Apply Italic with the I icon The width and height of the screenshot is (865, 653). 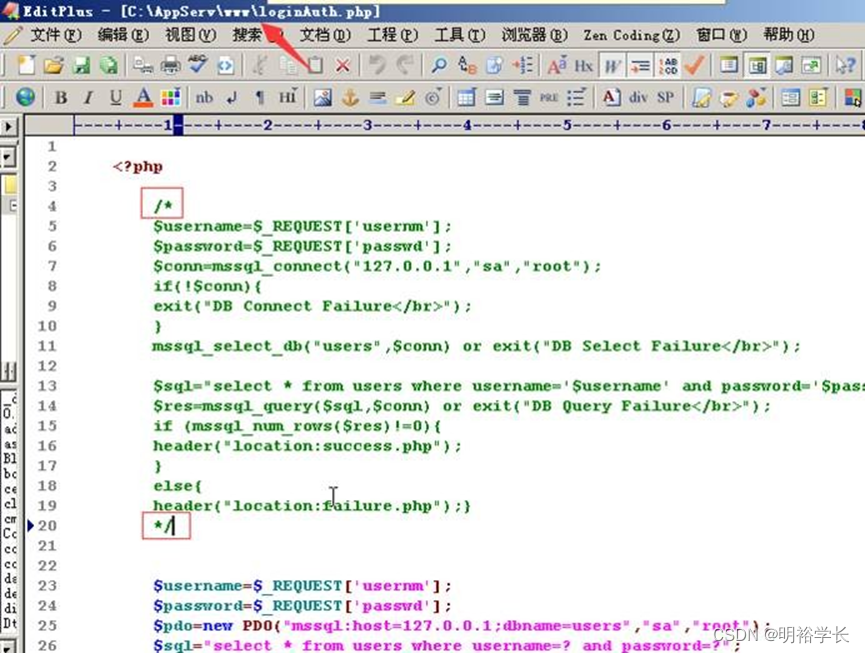[x=88, y=98]
